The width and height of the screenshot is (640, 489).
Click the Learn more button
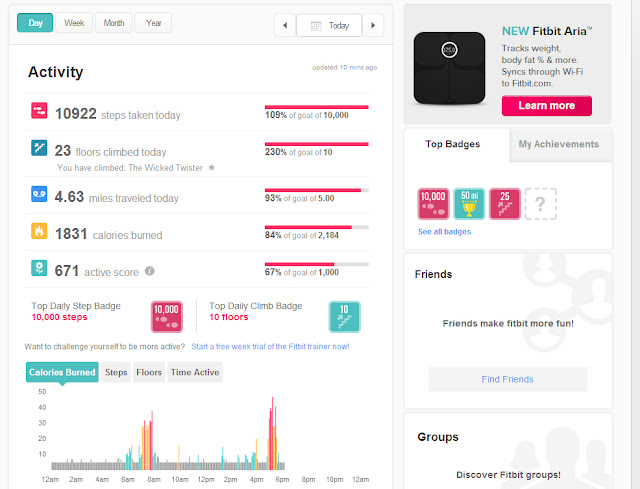pyautogui.click(x=547, y=106)
